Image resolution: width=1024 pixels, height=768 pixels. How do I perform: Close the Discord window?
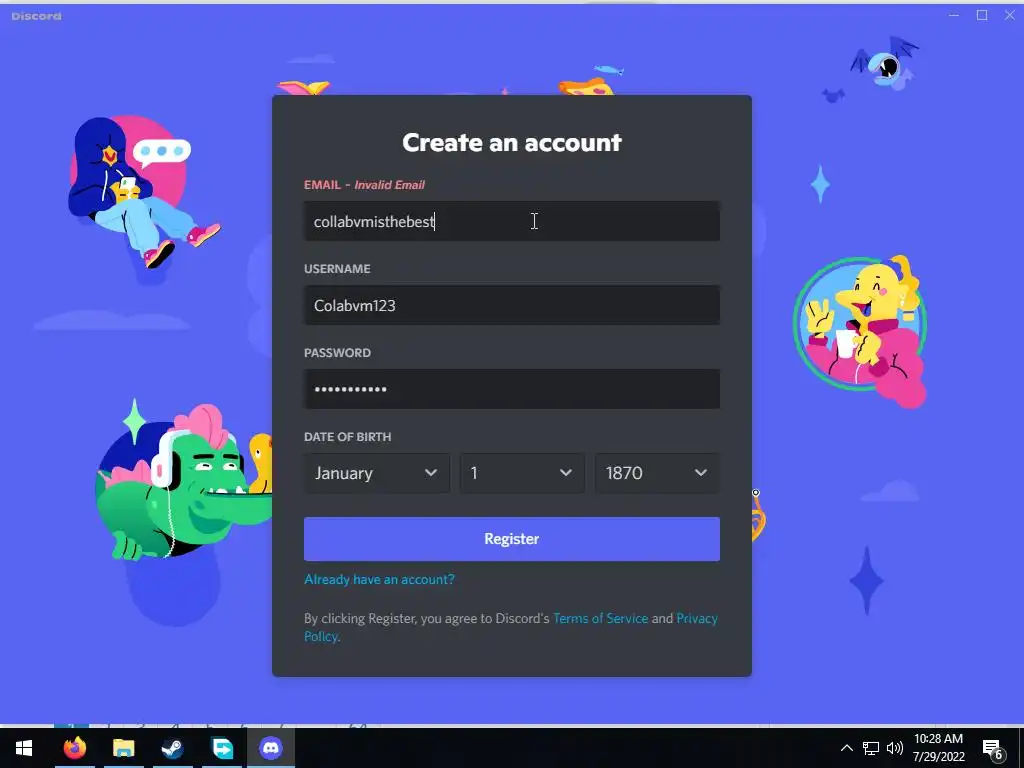[x=1010, y=15]
